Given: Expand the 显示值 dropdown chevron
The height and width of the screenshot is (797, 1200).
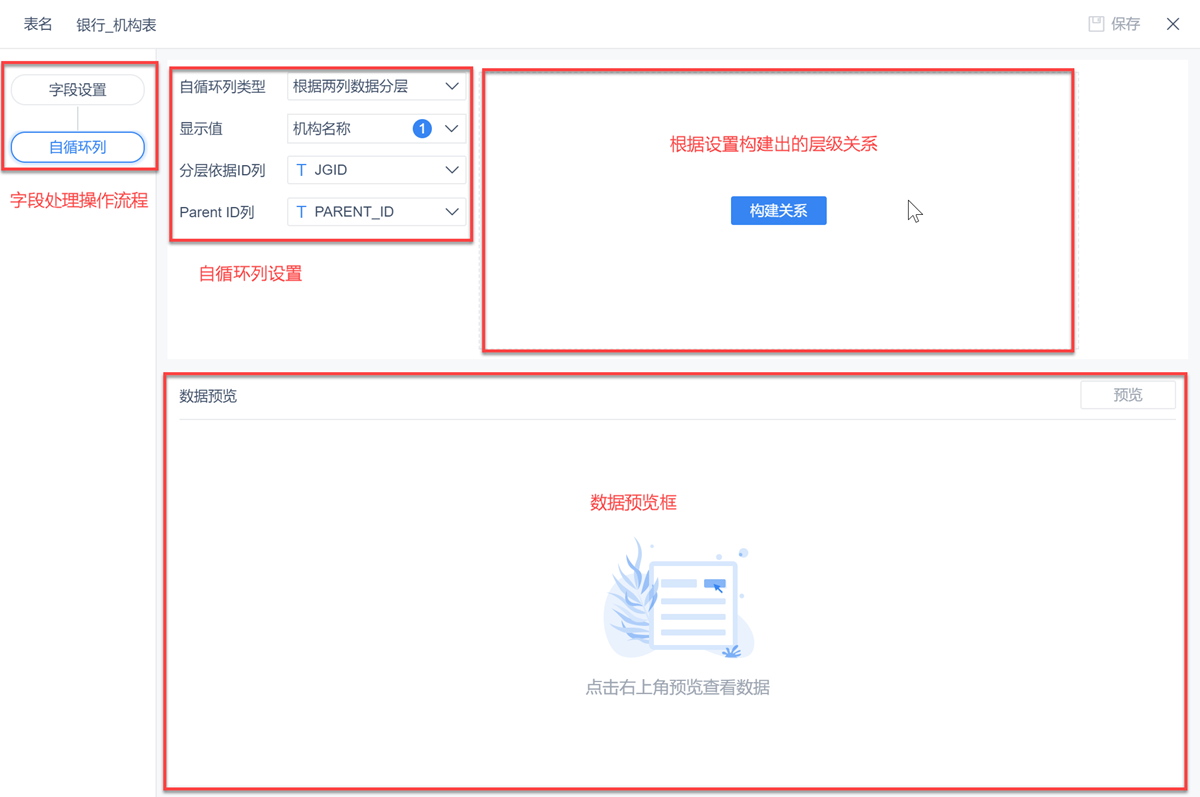Looking at the screenshot, I should click(x=451, y=129).
